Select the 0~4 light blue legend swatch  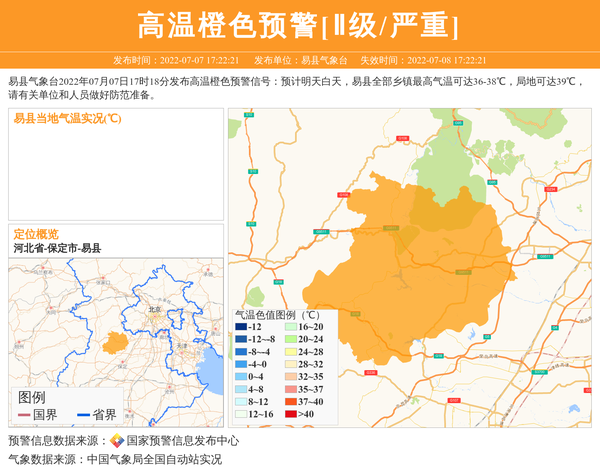241,377
